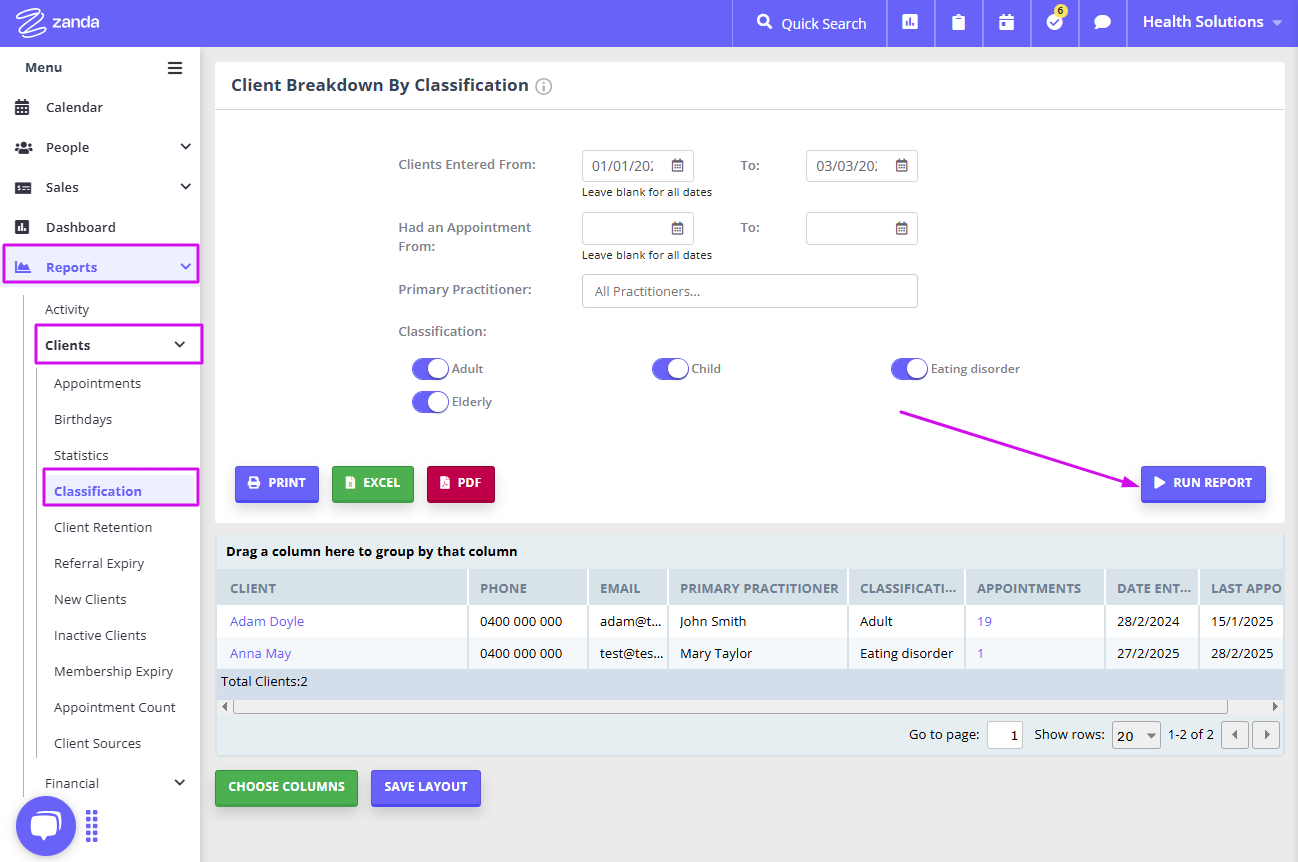This screenshot has height=862, width=1298.
Task: Open the Show rows dropdown
Action: (x=1135, y=733)
